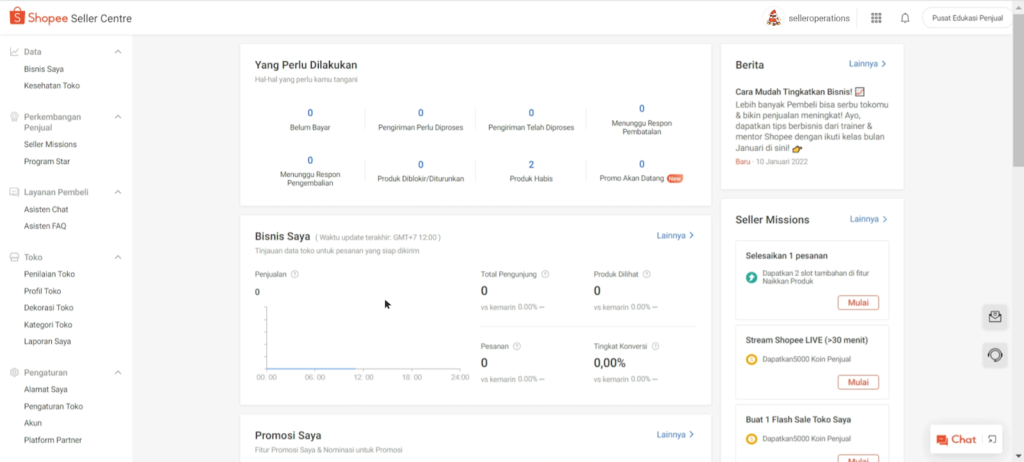The width and height of the screenshot is (1024, 462).
Task: Click the Pusat Edukasi Penjual button
Action: (967, 18)
